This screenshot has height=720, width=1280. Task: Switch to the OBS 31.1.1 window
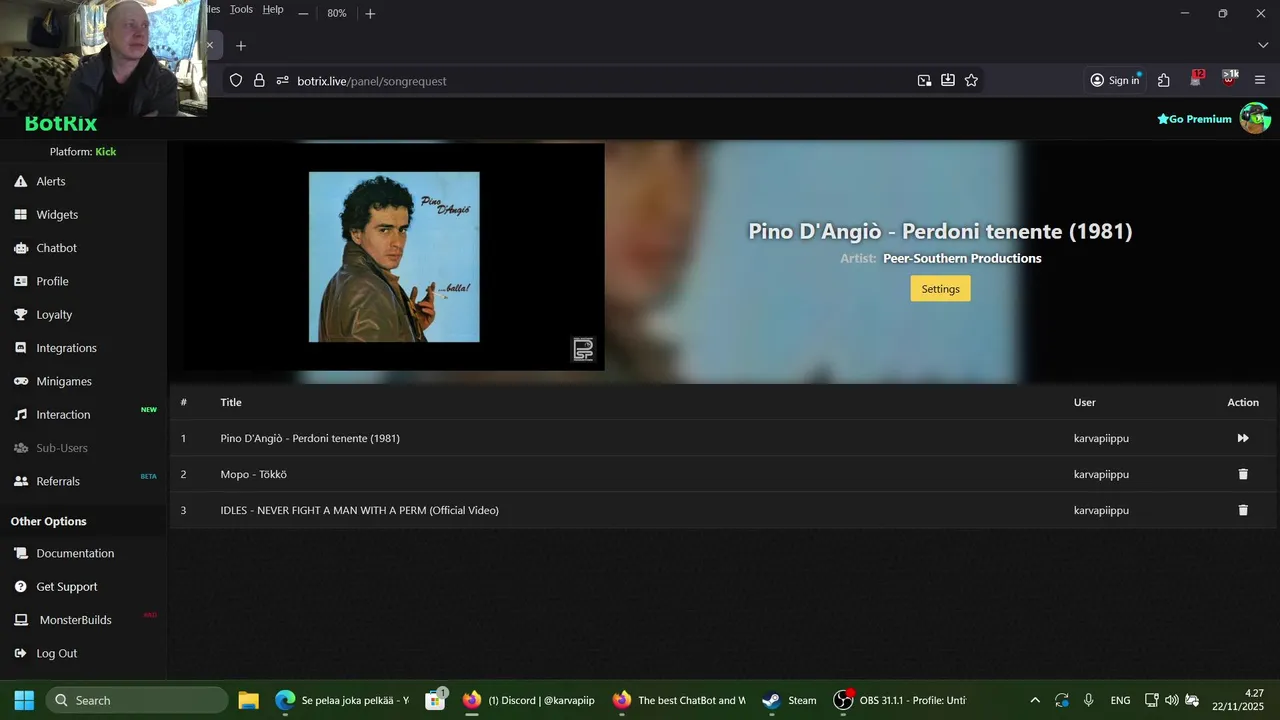[x=900, y=700]
